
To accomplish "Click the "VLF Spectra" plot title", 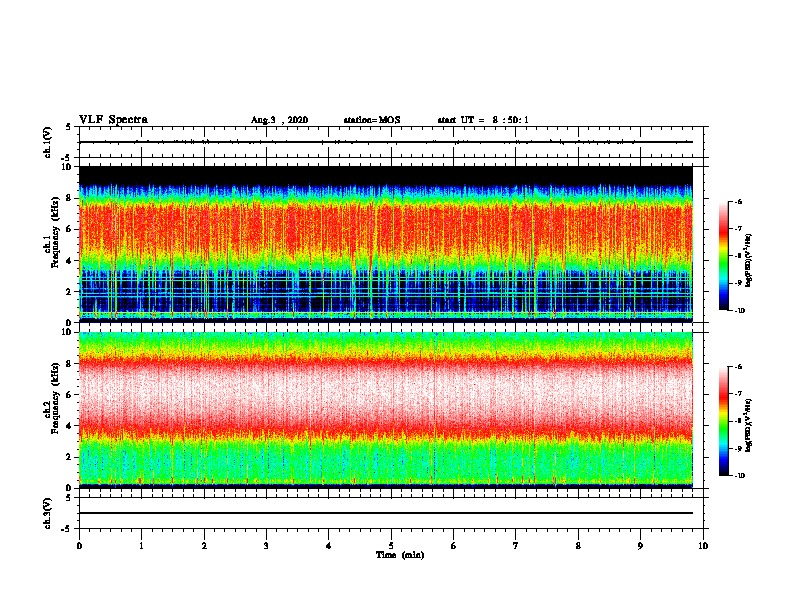I will click(x=113, y=120).
